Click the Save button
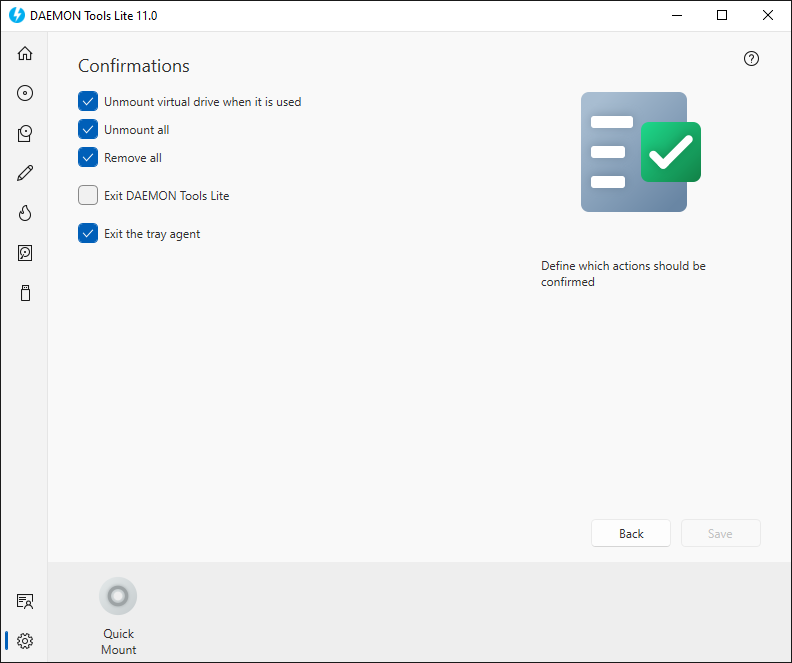The height and width of the screenshot is (663, 792). tap(720, 533)
